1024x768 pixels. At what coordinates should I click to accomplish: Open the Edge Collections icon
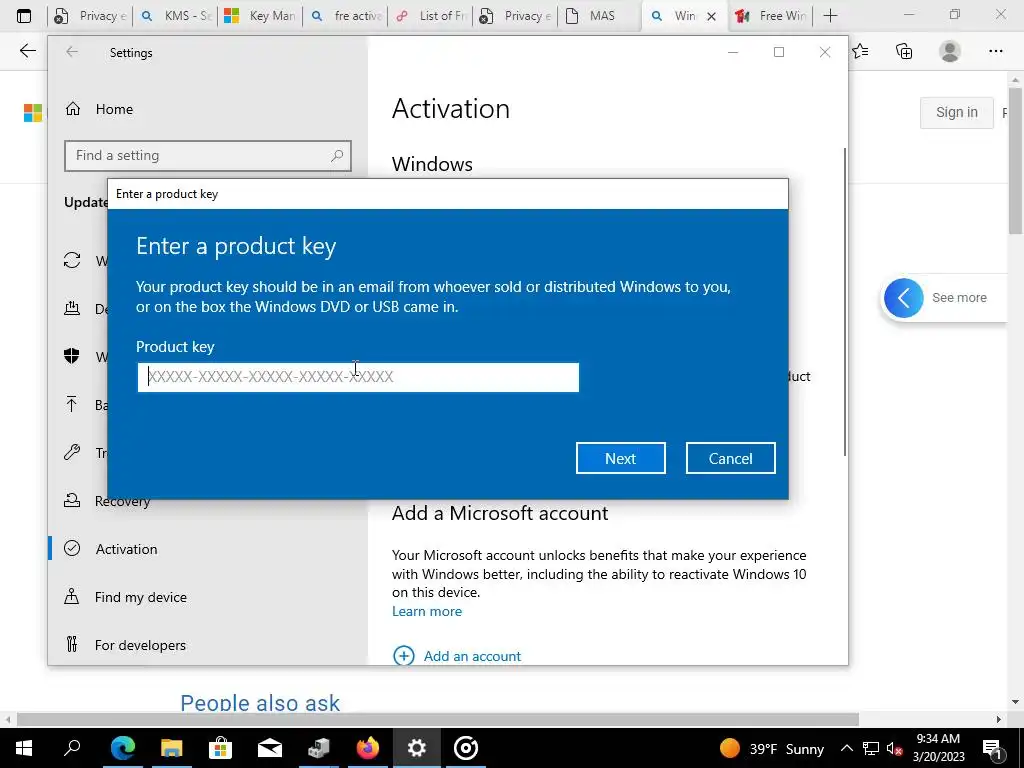coord(904,51)
